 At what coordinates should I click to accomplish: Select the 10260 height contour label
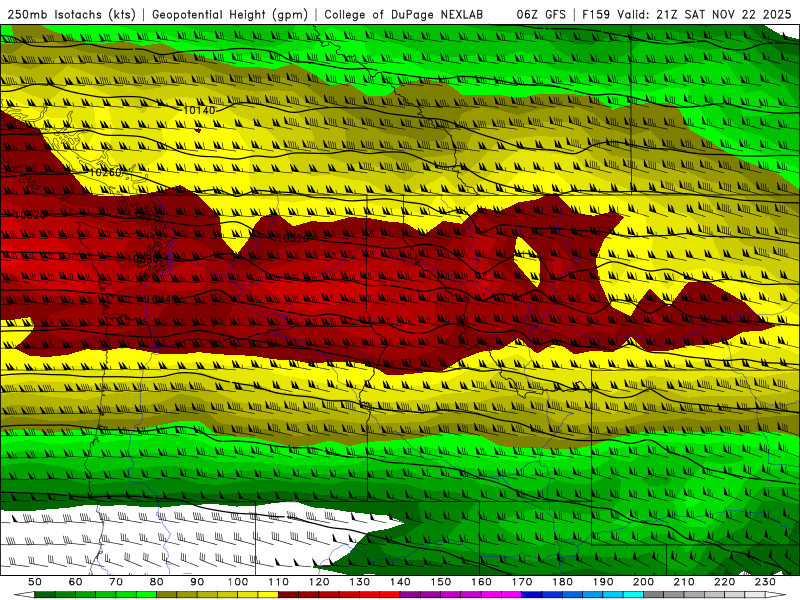point(106,172)
